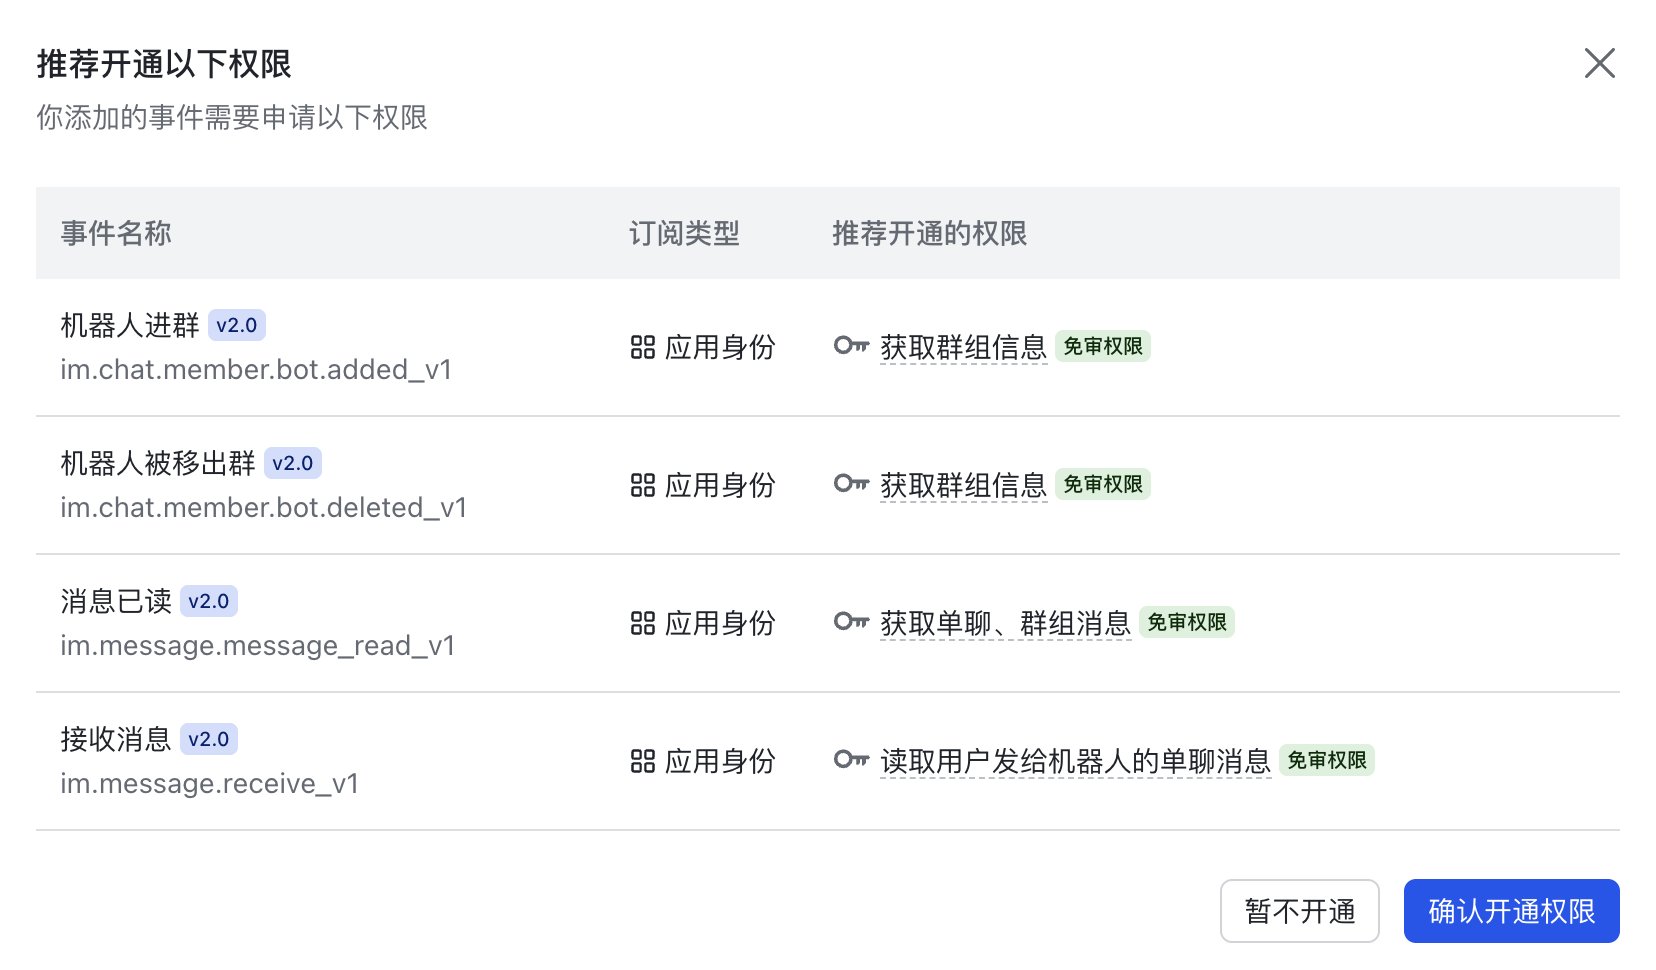Select the v2.0 badge on 机器人进群
The height and width of the screenshot is (970, 1656).
237,325
